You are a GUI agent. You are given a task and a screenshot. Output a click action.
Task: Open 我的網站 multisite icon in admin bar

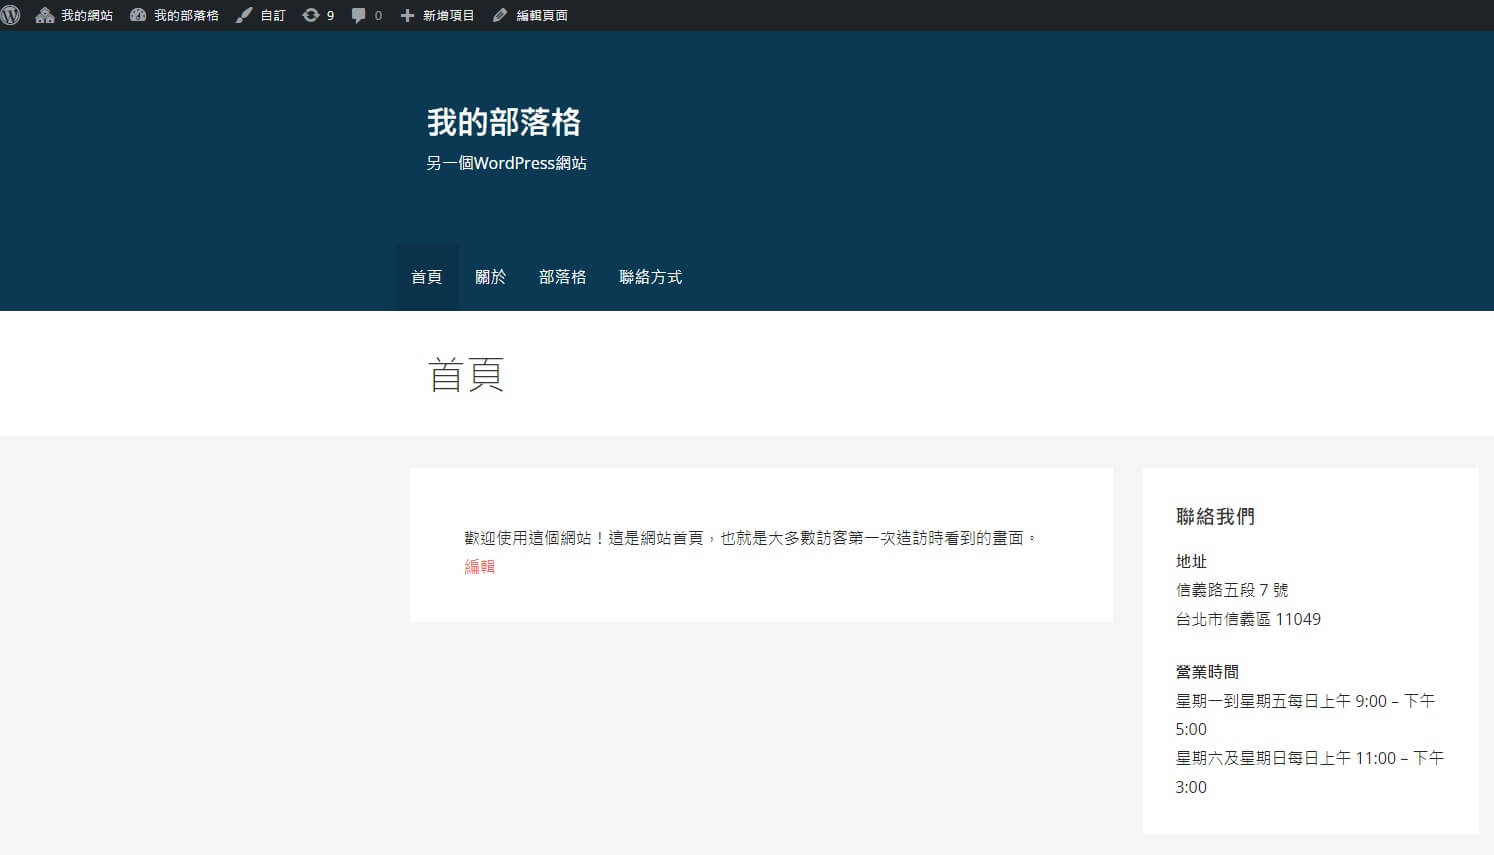(x=45, y=15)
